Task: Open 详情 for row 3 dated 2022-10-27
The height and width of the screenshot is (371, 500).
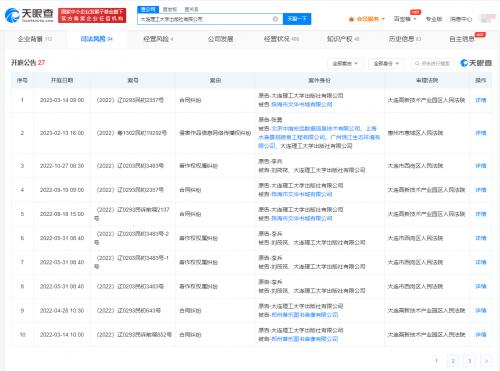Action: (480, 166)
